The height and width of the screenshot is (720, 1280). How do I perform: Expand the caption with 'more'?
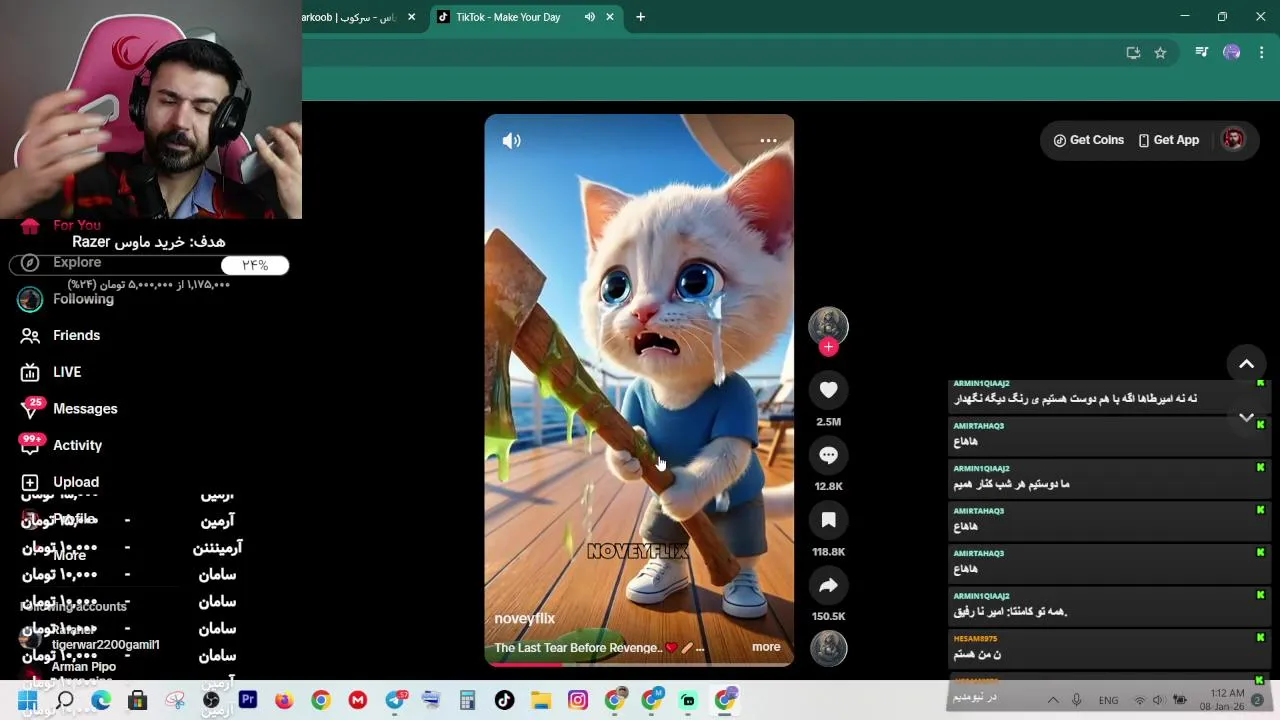(x=766, y=647)
